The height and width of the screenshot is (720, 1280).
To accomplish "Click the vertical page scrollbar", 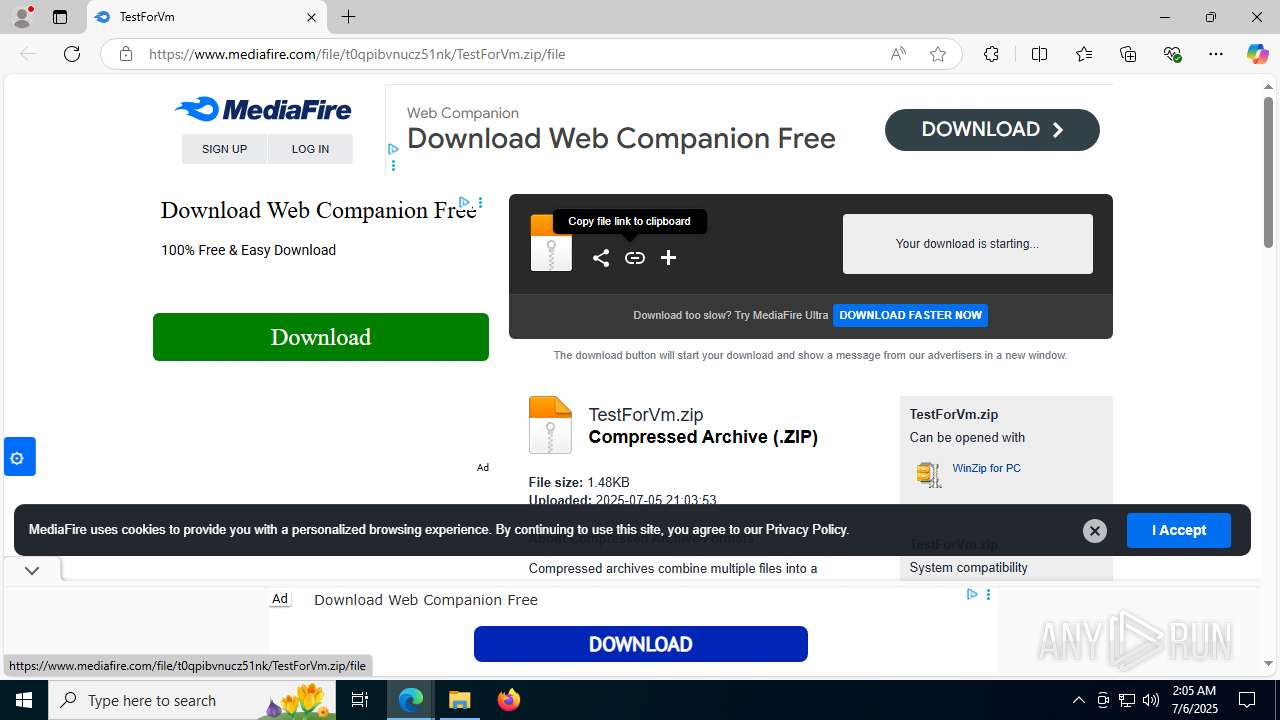I will [1268, 172].
